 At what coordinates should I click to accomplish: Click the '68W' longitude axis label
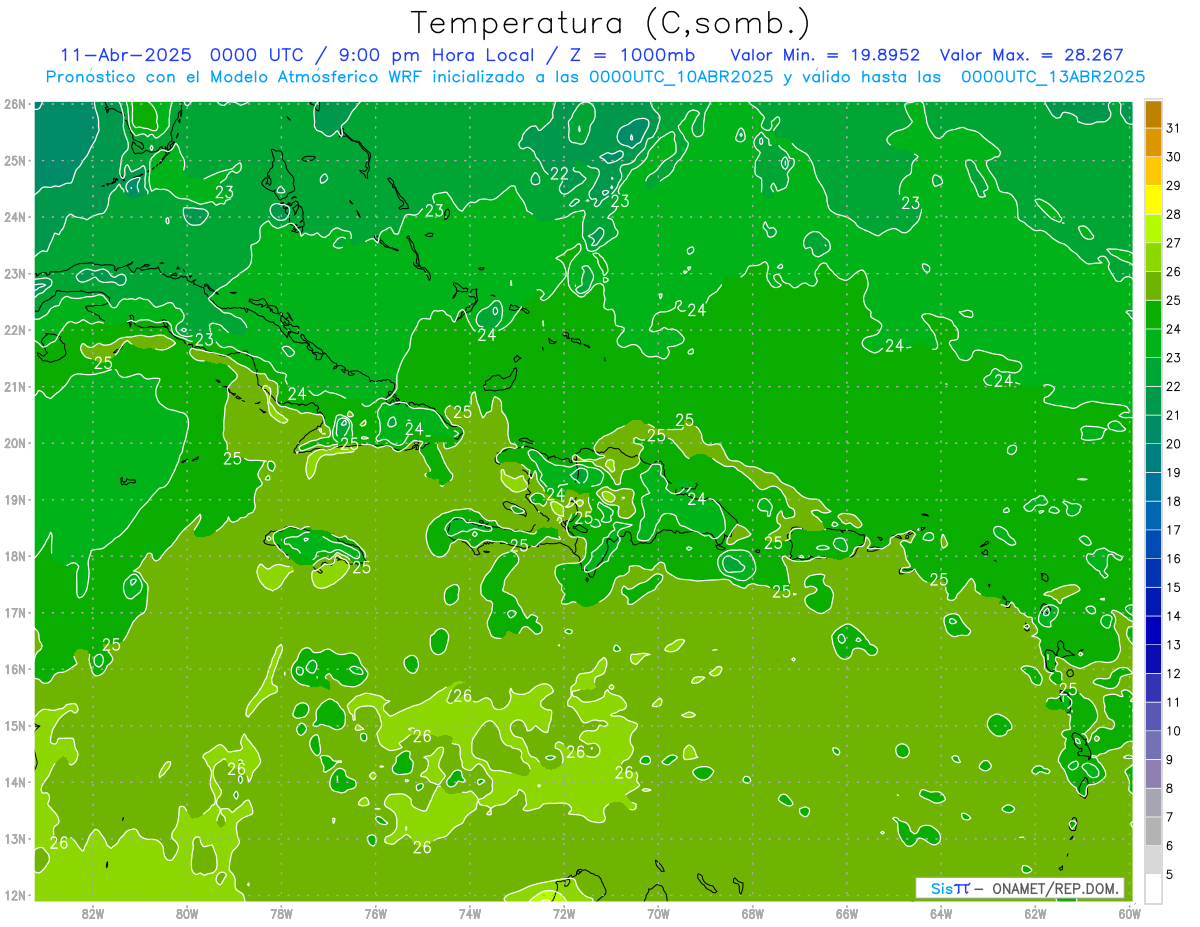tap(753, 913)
